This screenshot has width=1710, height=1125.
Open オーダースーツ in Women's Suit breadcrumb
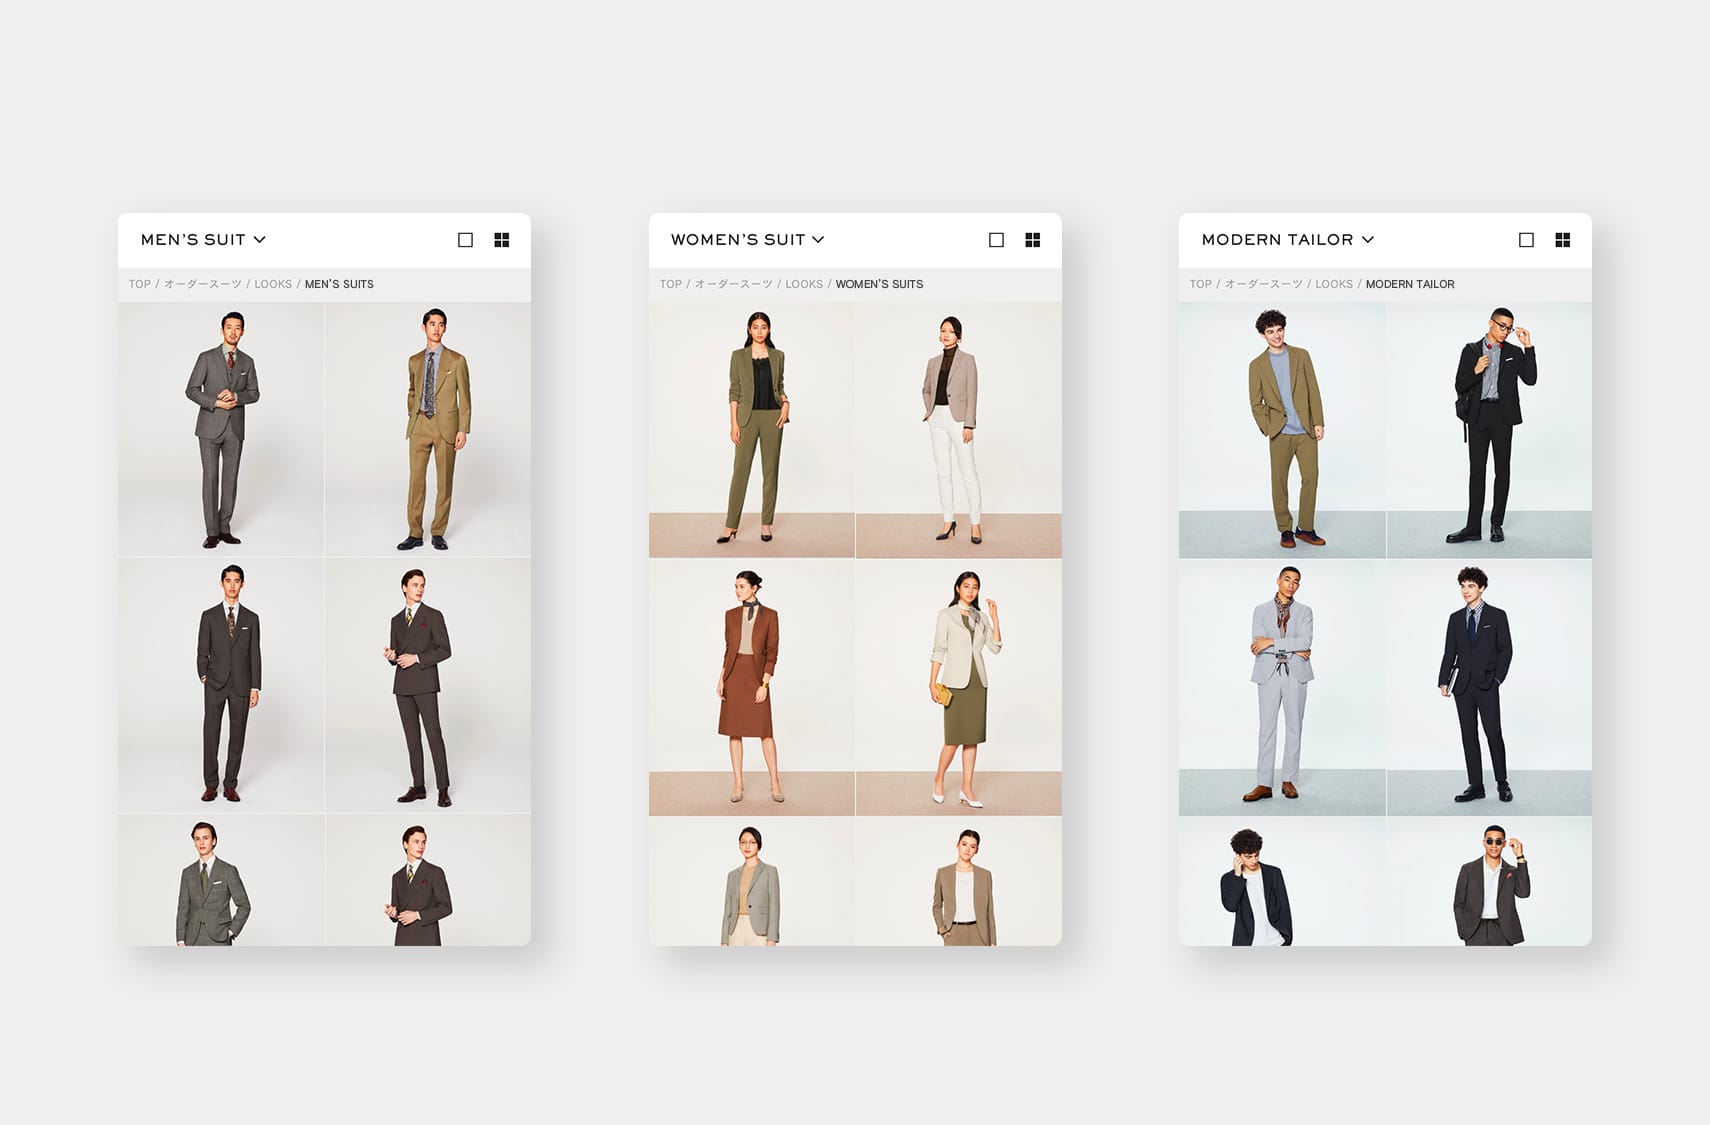[x=734, y=284]
